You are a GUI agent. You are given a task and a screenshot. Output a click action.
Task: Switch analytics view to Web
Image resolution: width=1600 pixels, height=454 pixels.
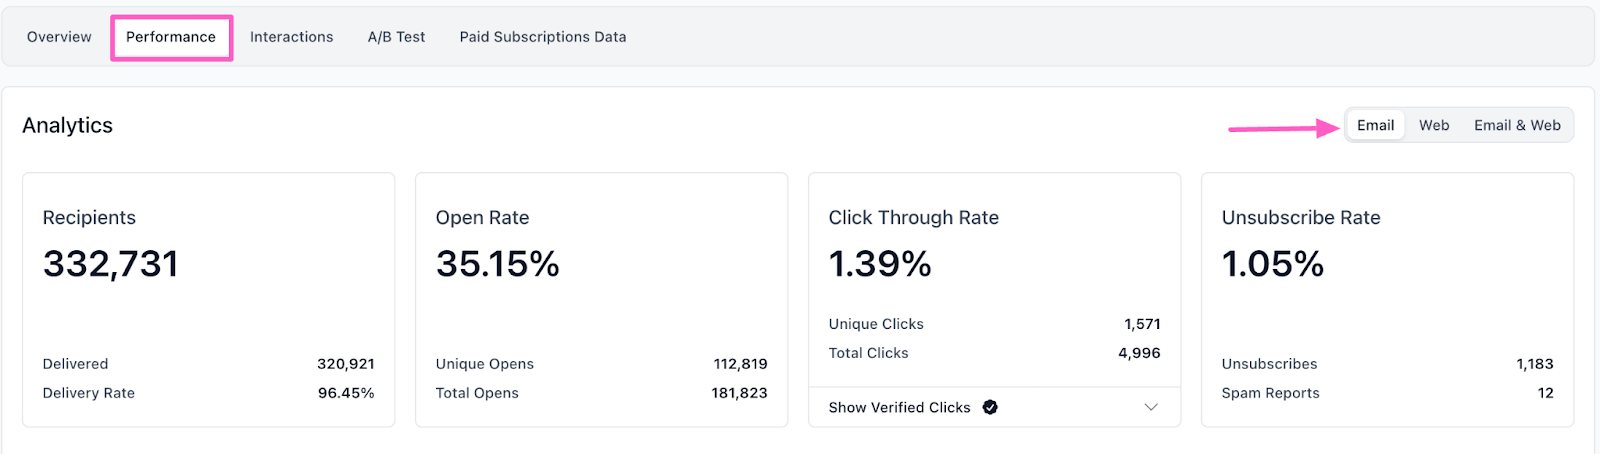(x=1434, y=125)
